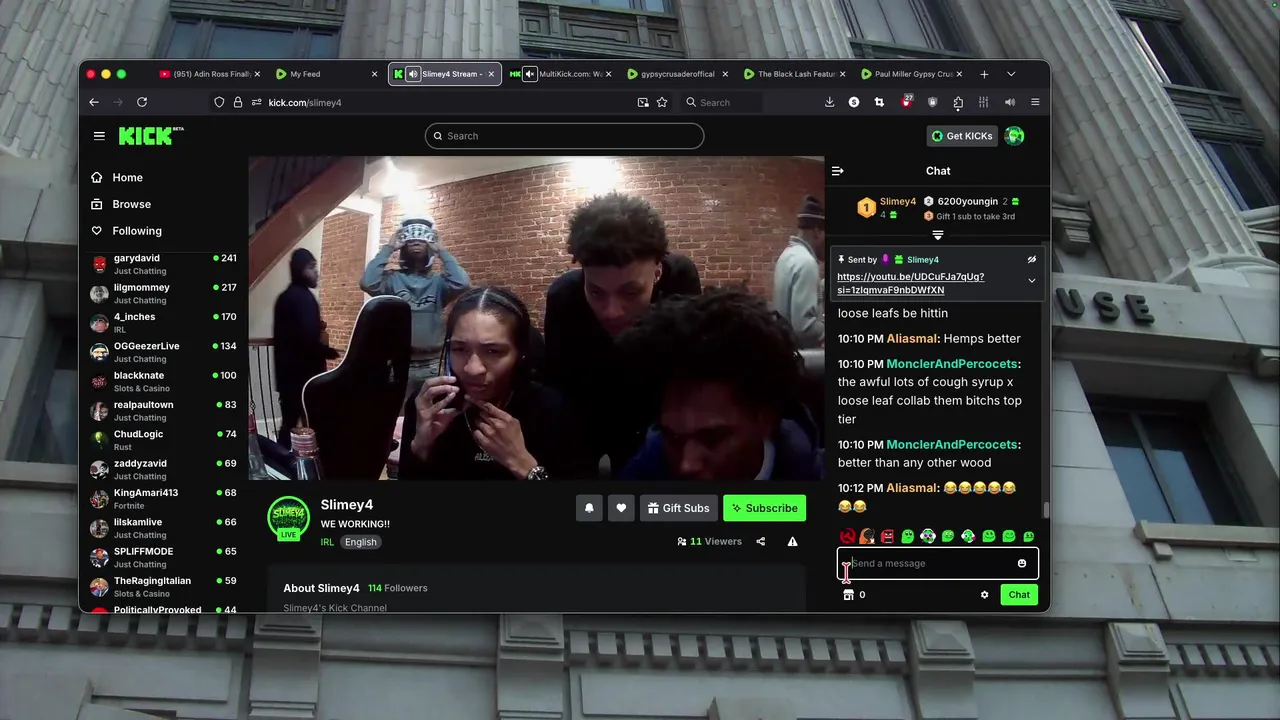Open TheRagingItalian's channel
Viewport: 1280px width, 720px height.
(x=164, y=587)
